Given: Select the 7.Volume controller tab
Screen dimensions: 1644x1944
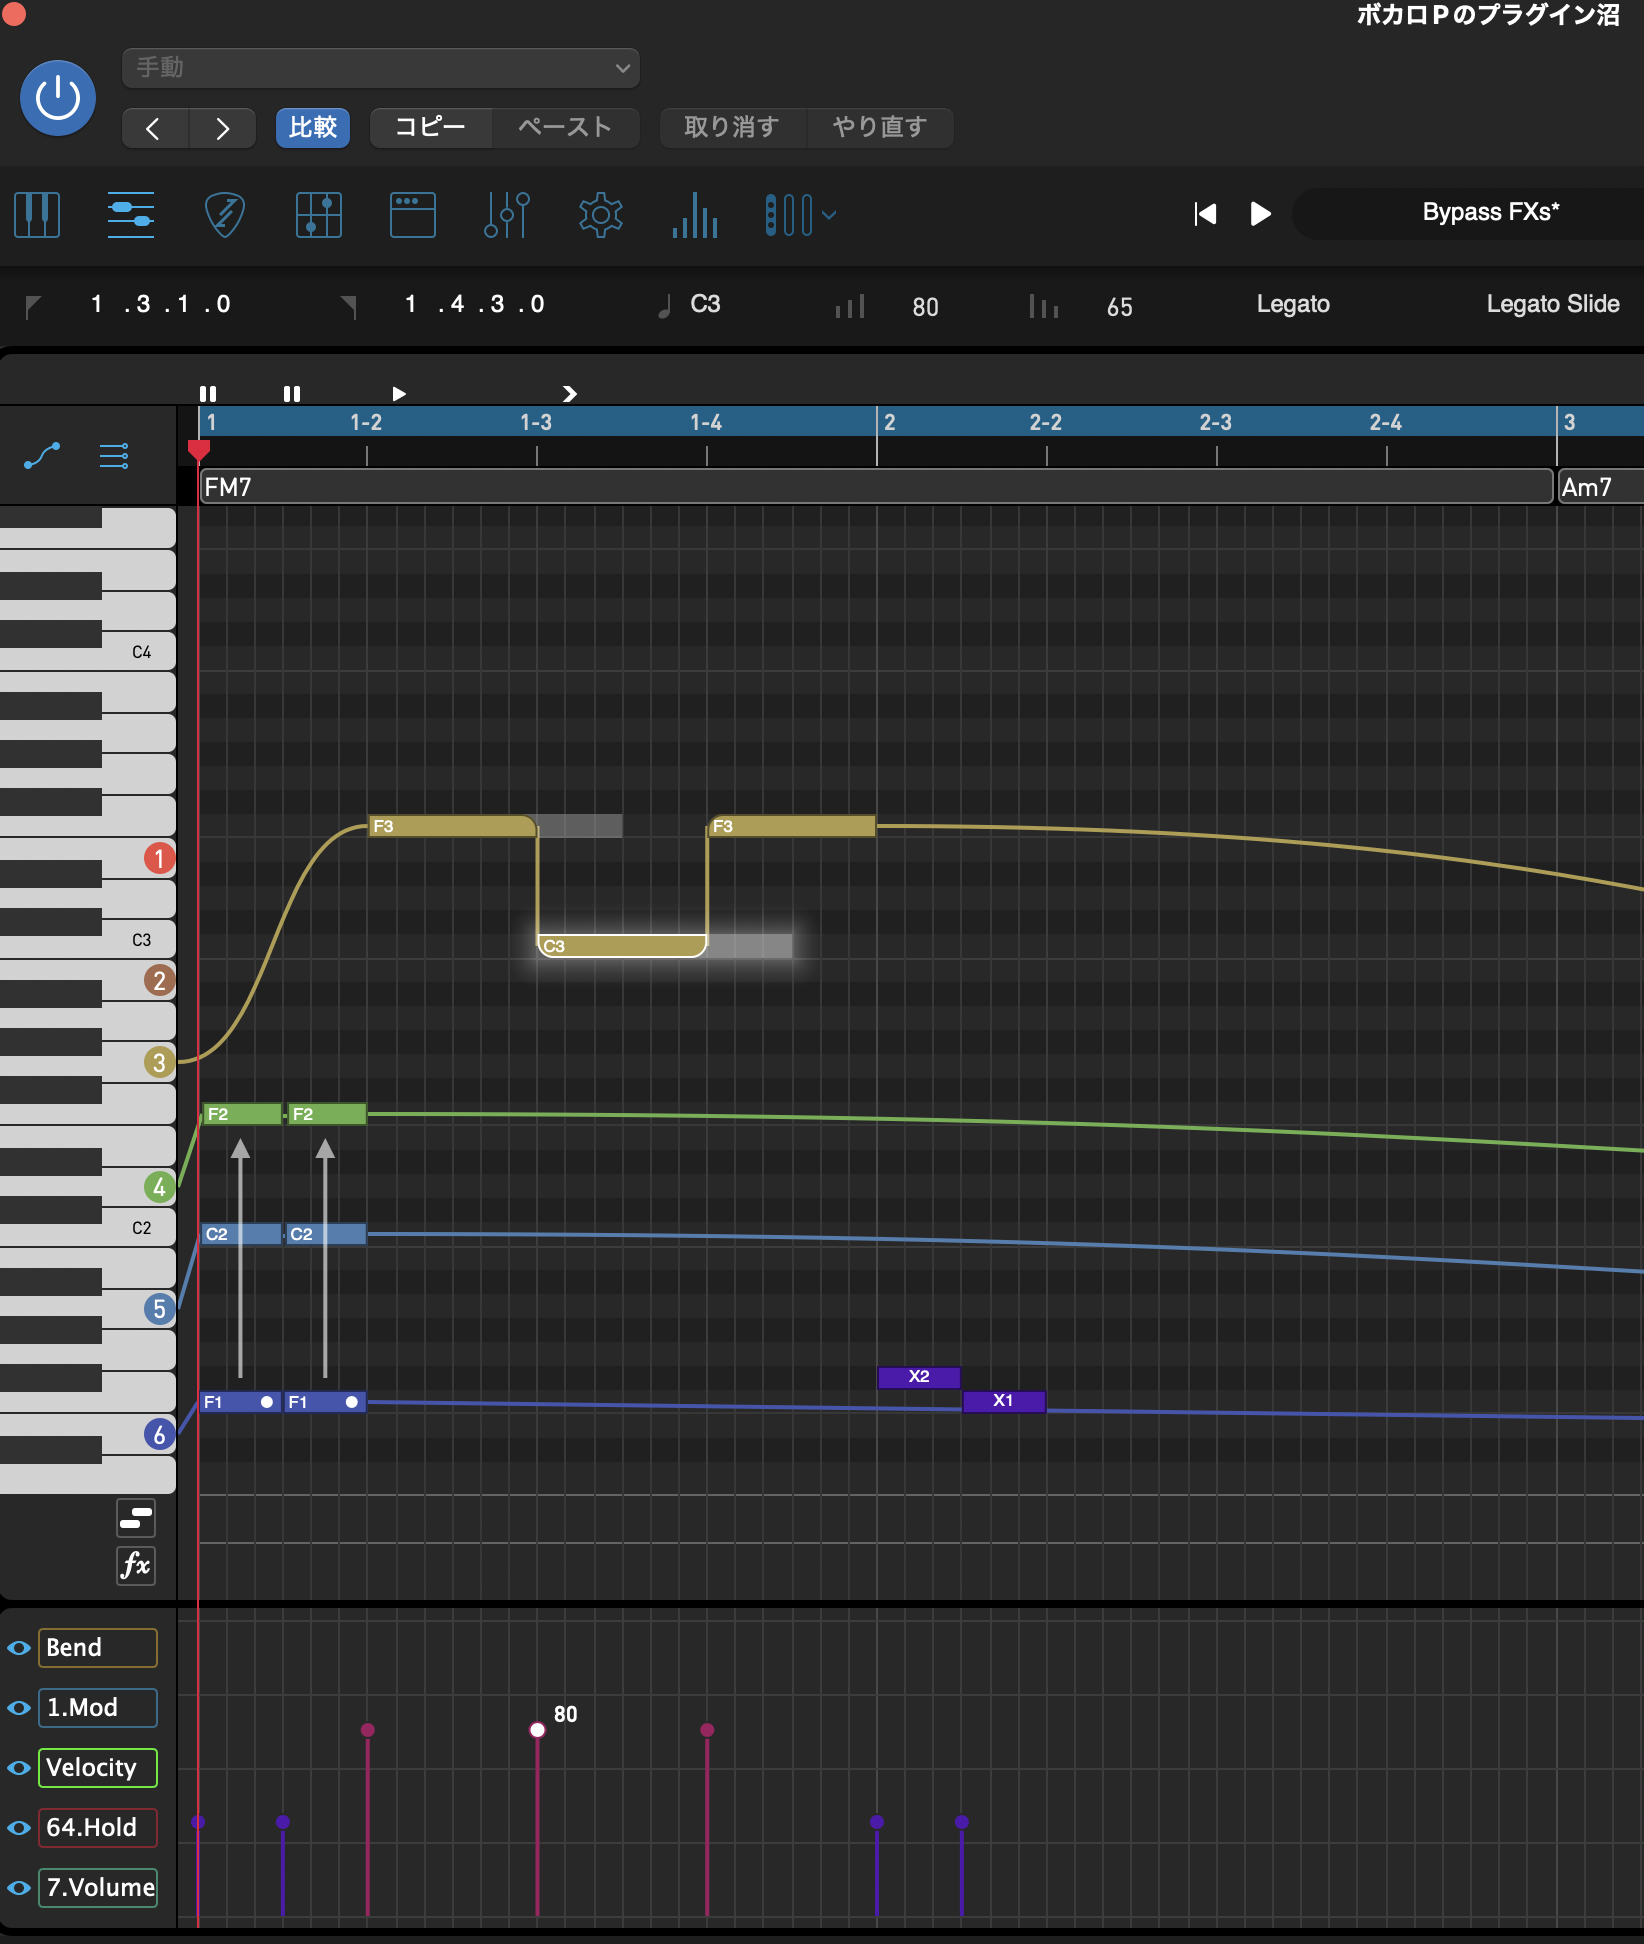Looking at the screenshot, I should [x=98, y=1888].
